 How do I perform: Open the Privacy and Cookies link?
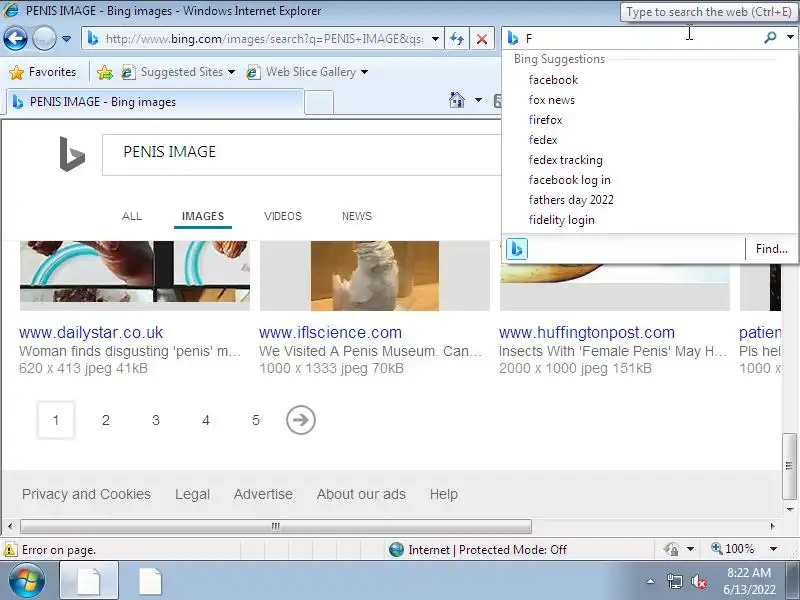(86, 494)
